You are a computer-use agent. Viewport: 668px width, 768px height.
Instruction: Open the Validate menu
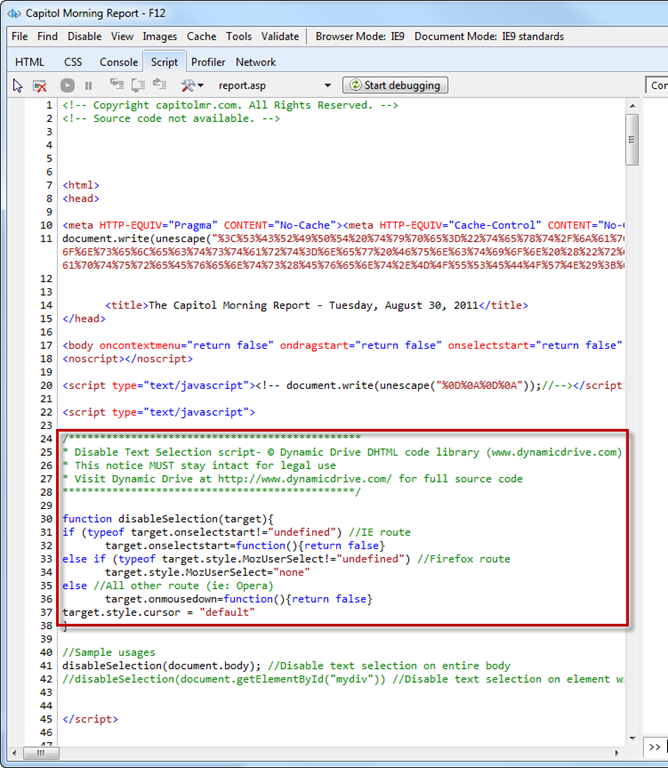(280, 37)
